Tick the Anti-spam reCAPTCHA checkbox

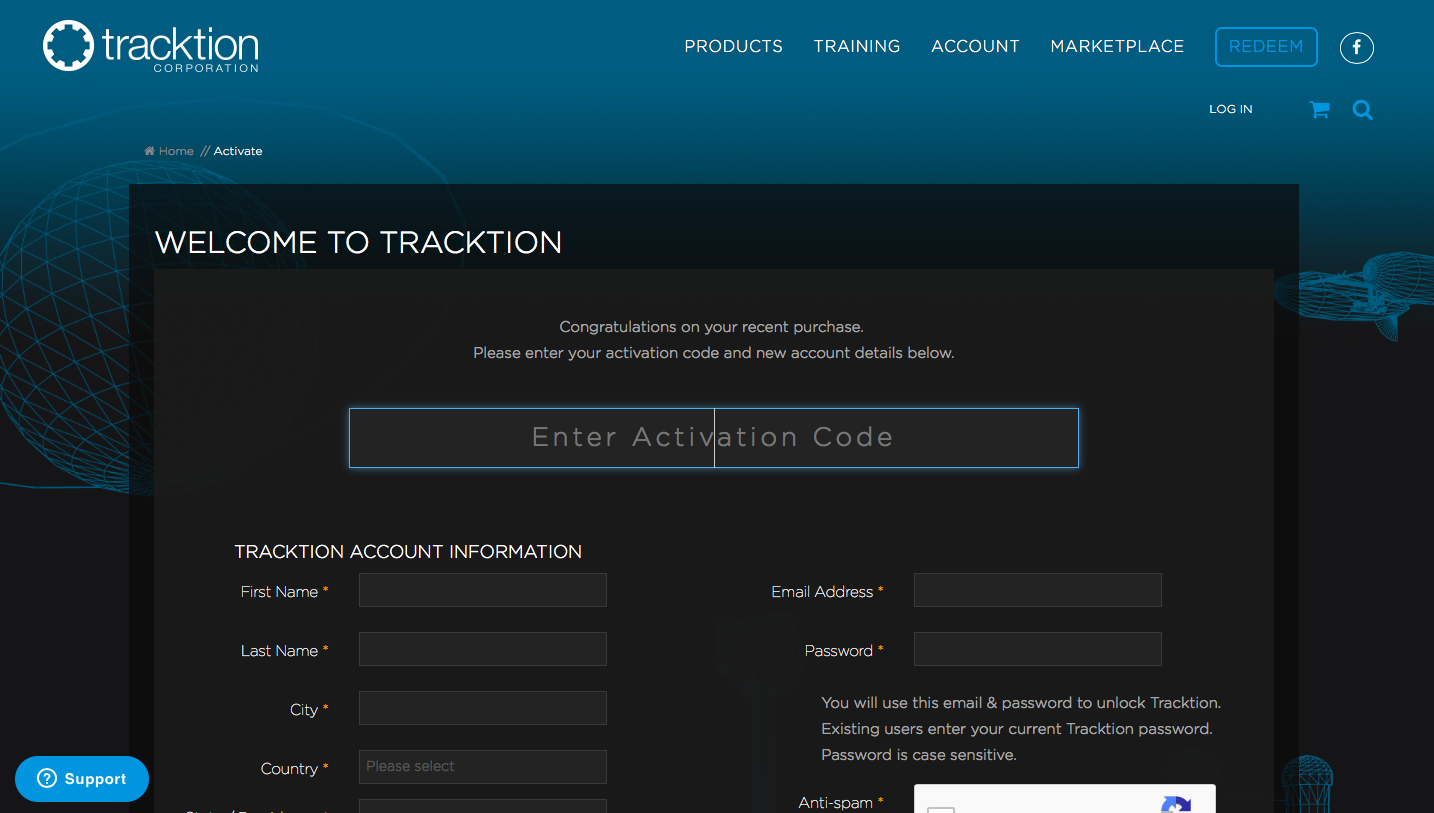tap(941, 808)
